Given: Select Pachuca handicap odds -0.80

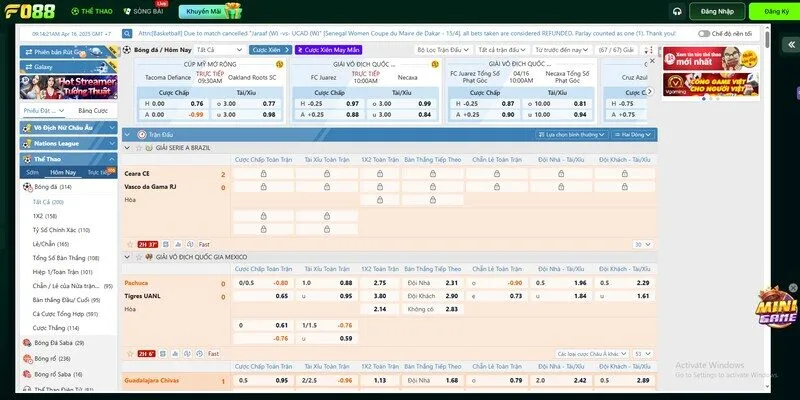Looking at the screenshot, I should [x=281, y=283].
